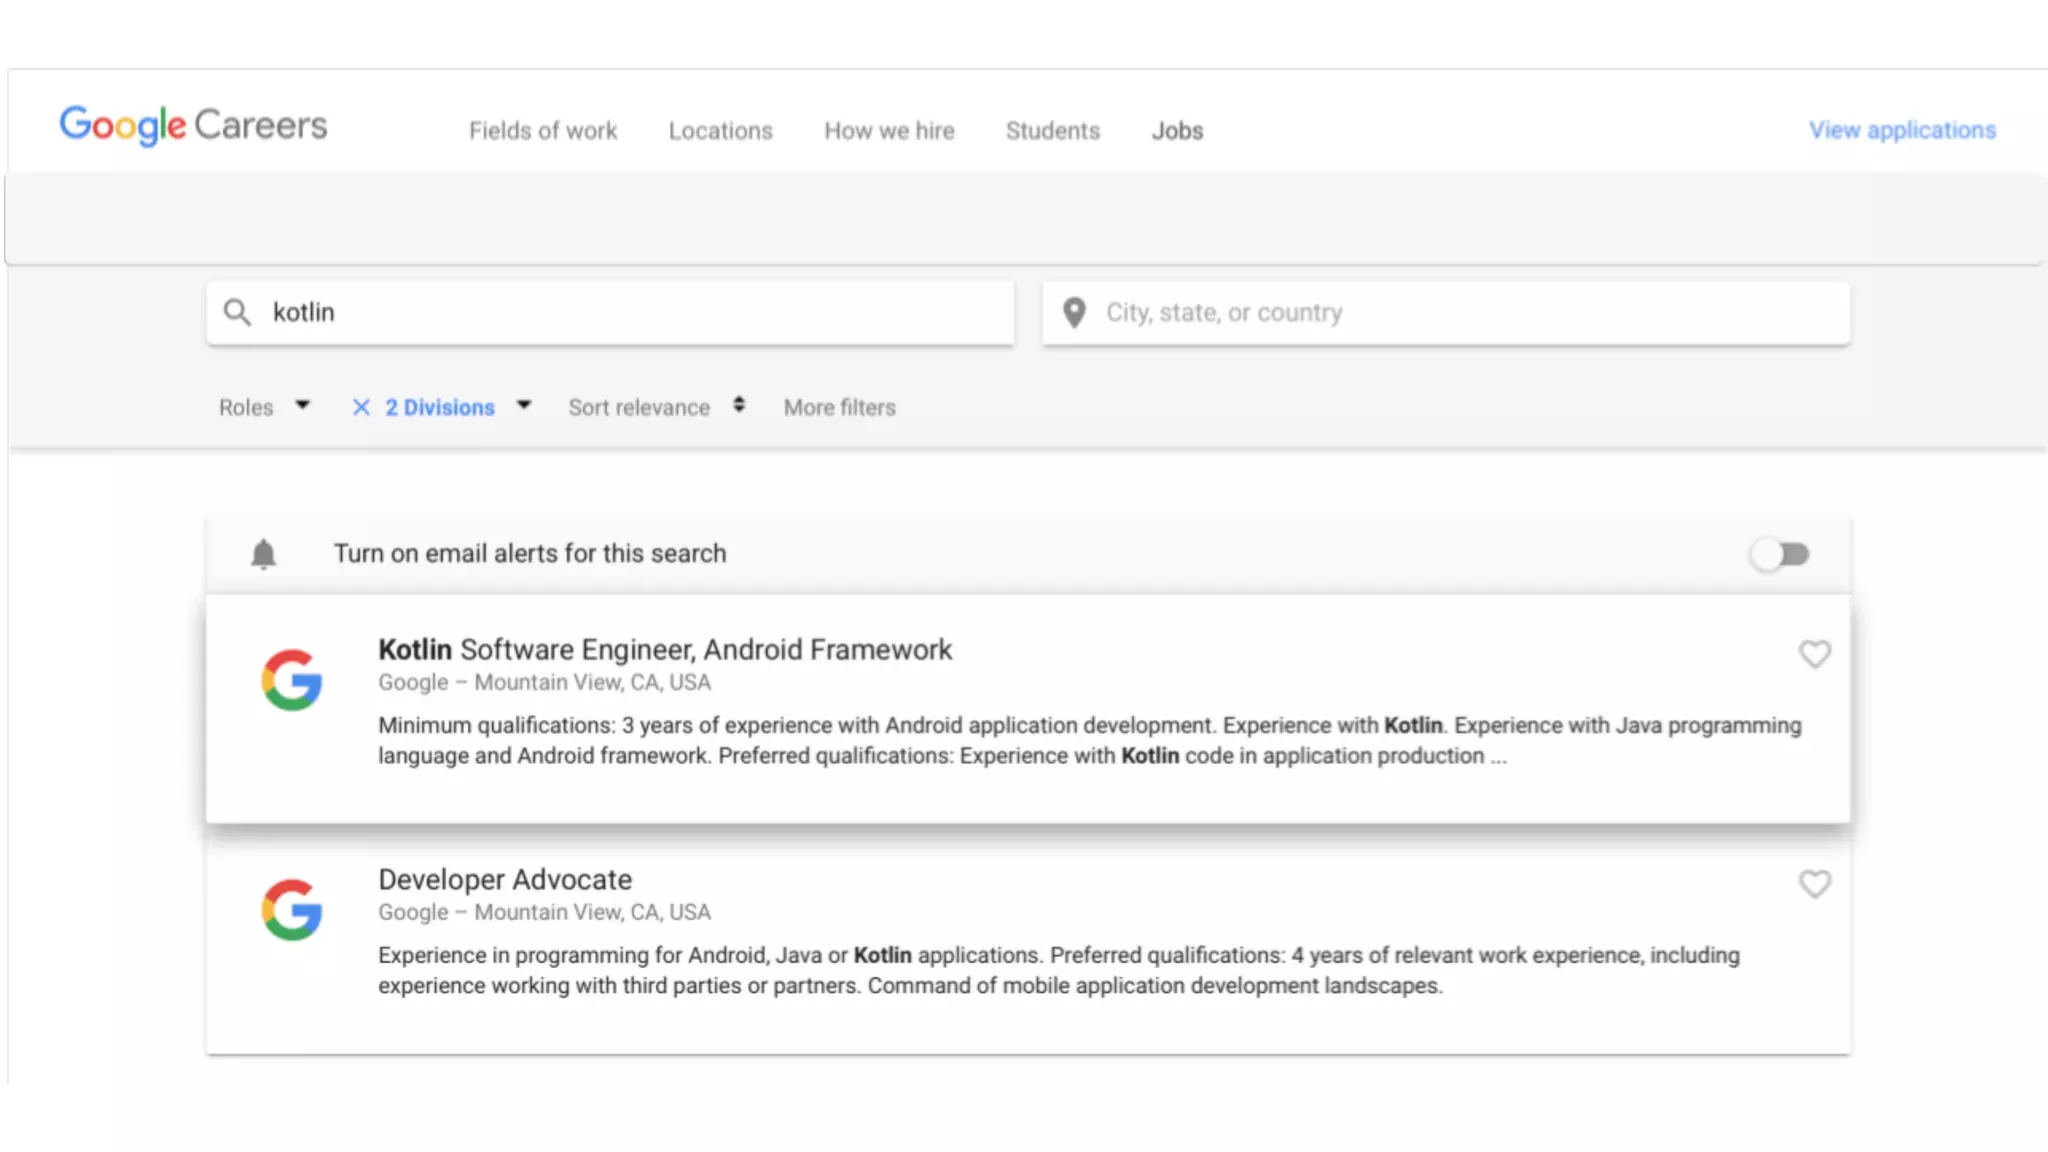This screenshot has width=2048, height=1152.
Task: Click Google logo beside Developer Advocate listing
Action: click(292, 910)
